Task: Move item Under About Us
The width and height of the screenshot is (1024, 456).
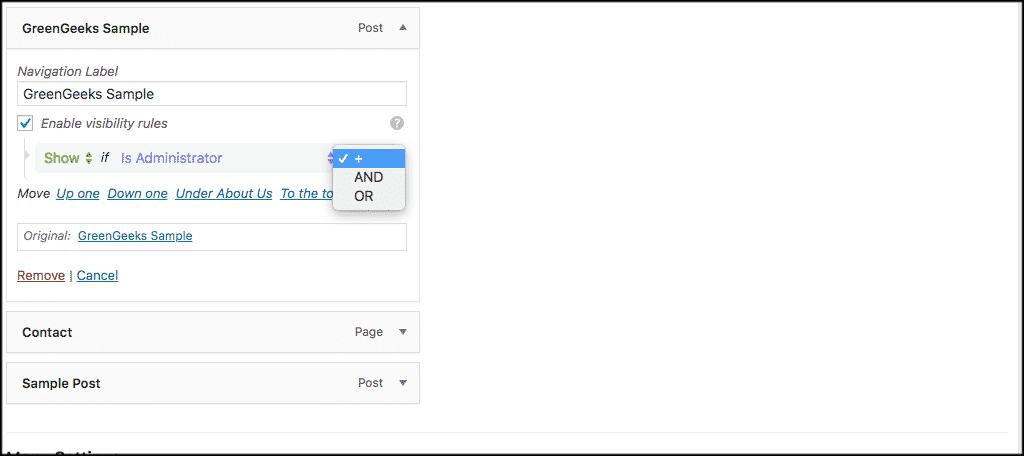Action: pos(224,194)
